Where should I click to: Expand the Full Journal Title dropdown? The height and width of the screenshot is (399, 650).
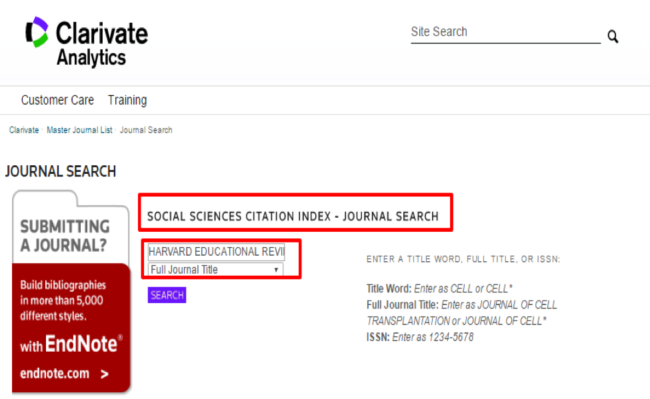[x=216, y=270]
